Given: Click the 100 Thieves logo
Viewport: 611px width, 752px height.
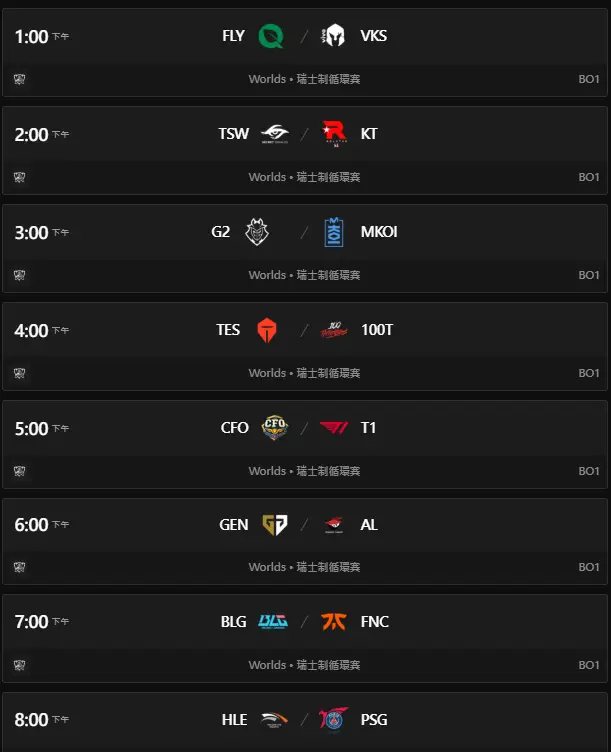Looking at the screenshot, I should coord(334,330).
